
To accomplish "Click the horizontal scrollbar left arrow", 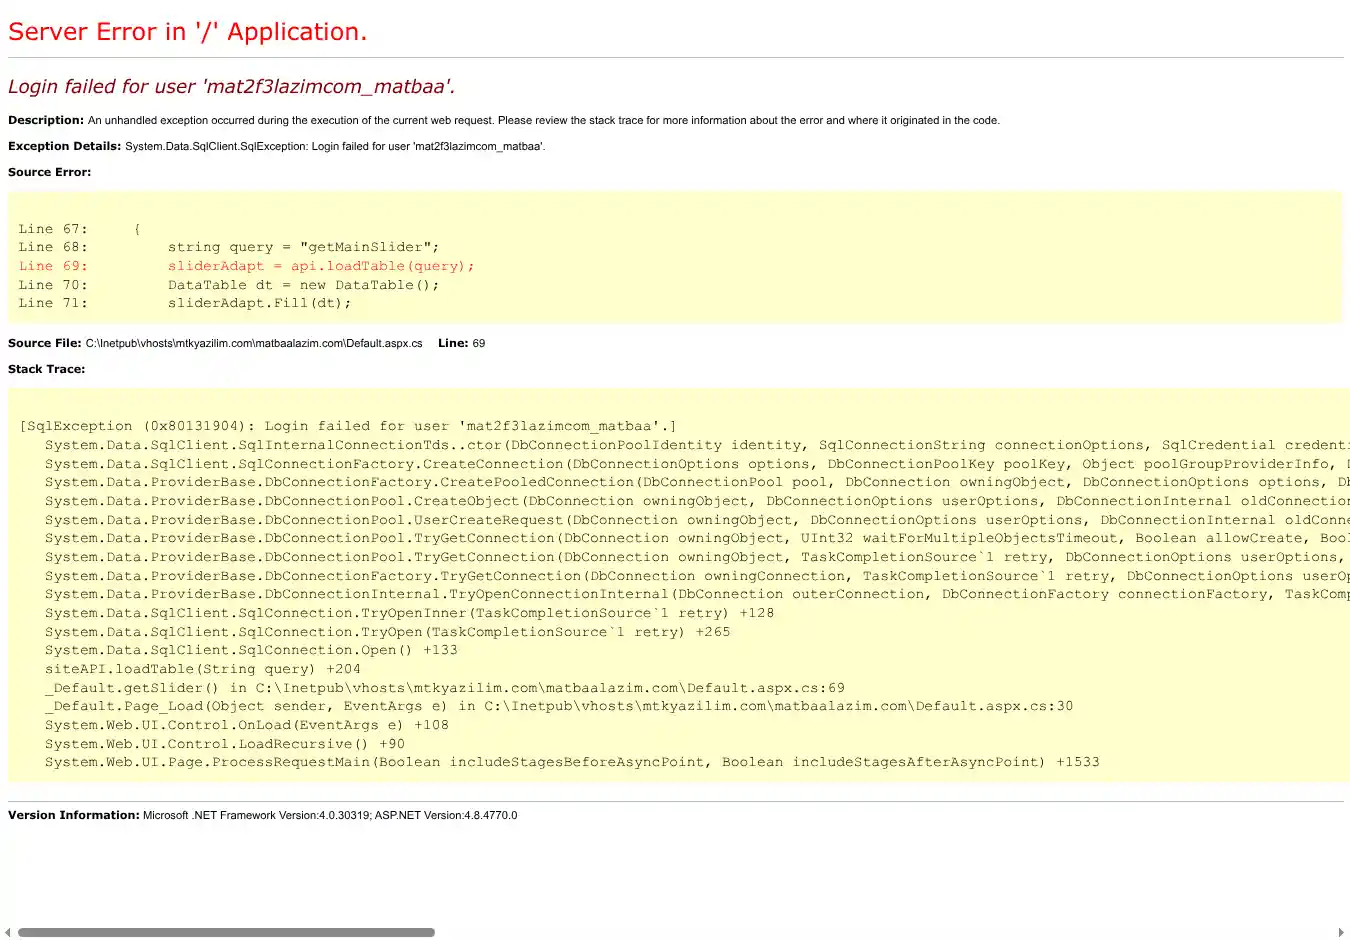I will (8, 932).
